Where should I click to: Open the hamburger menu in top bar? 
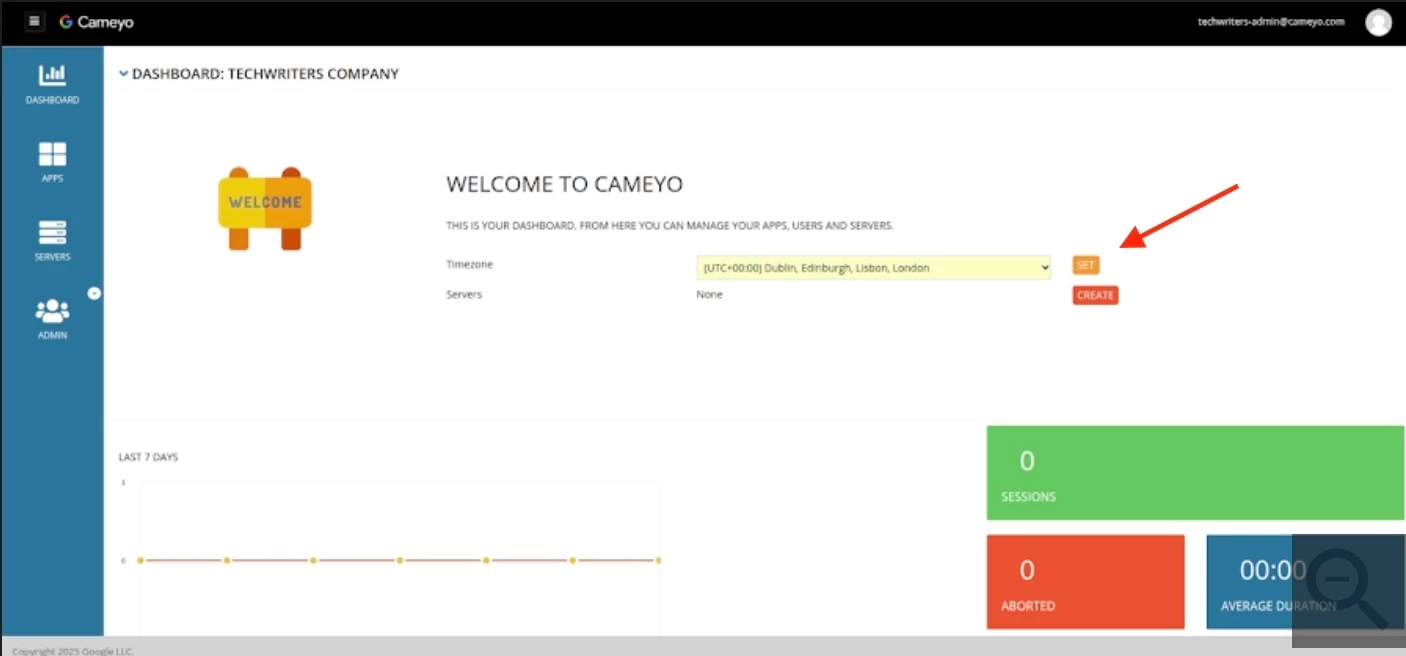tap(35, 21)
